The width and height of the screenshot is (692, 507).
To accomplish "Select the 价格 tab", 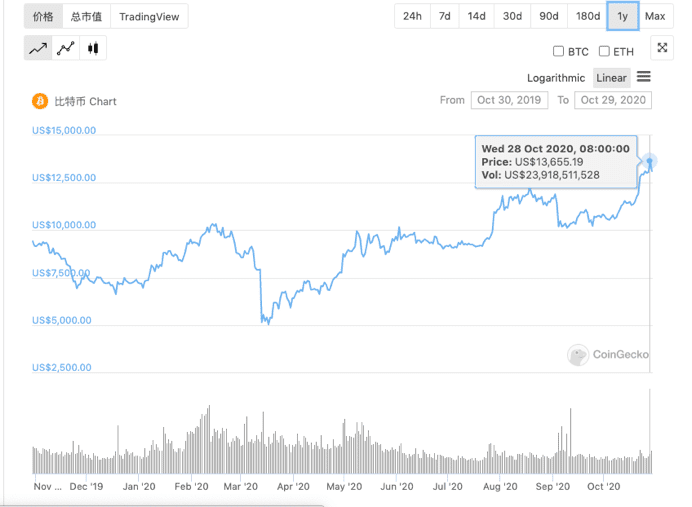I will 43,16.
